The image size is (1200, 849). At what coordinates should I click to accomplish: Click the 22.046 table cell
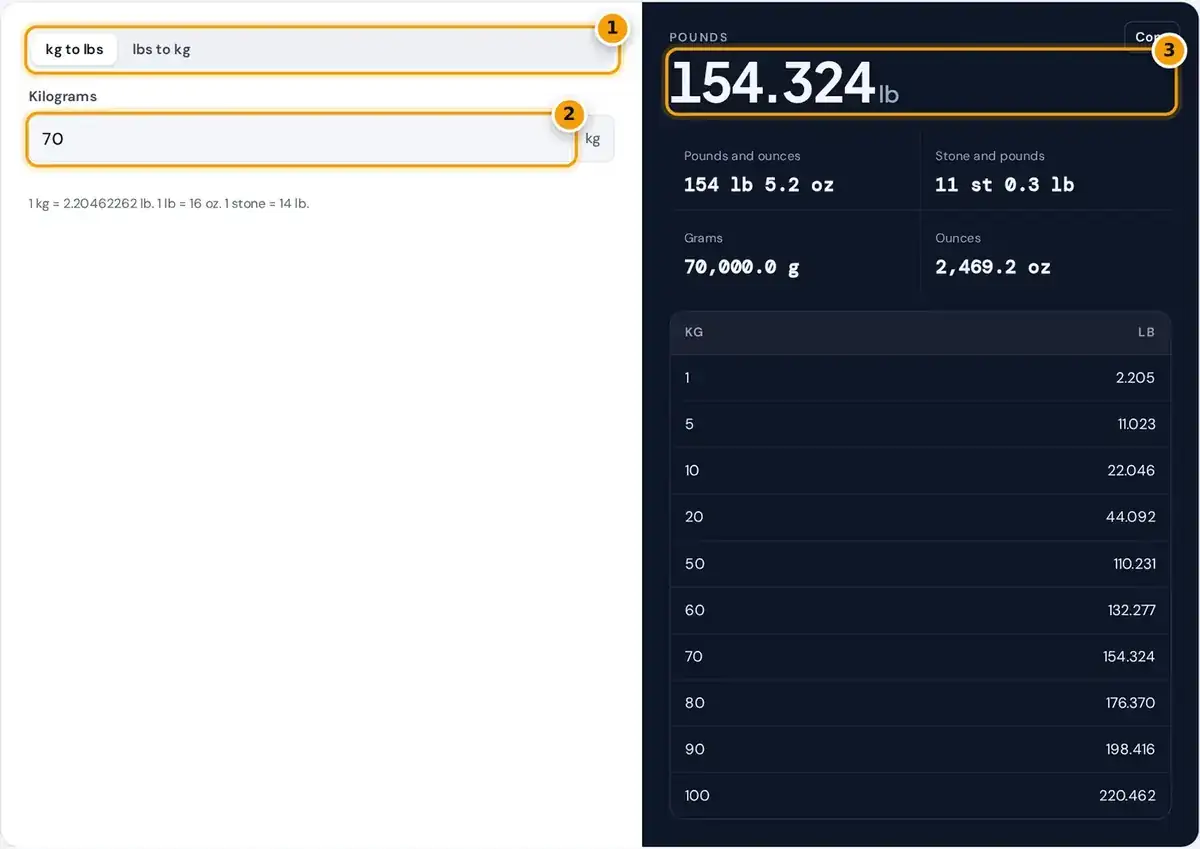1131,470
